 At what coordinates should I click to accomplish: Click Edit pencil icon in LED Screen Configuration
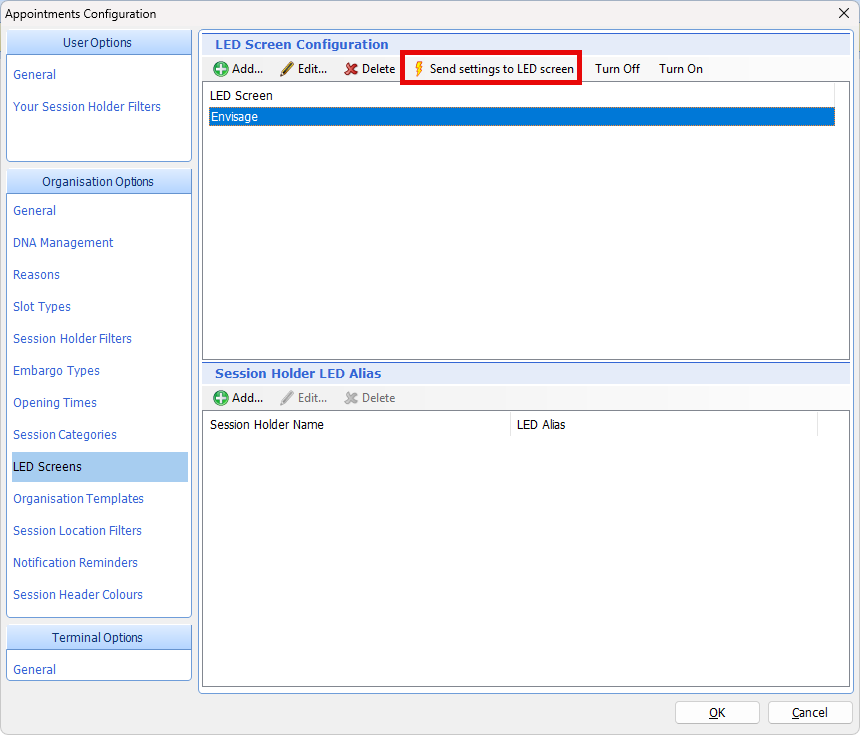pos(287,69)
